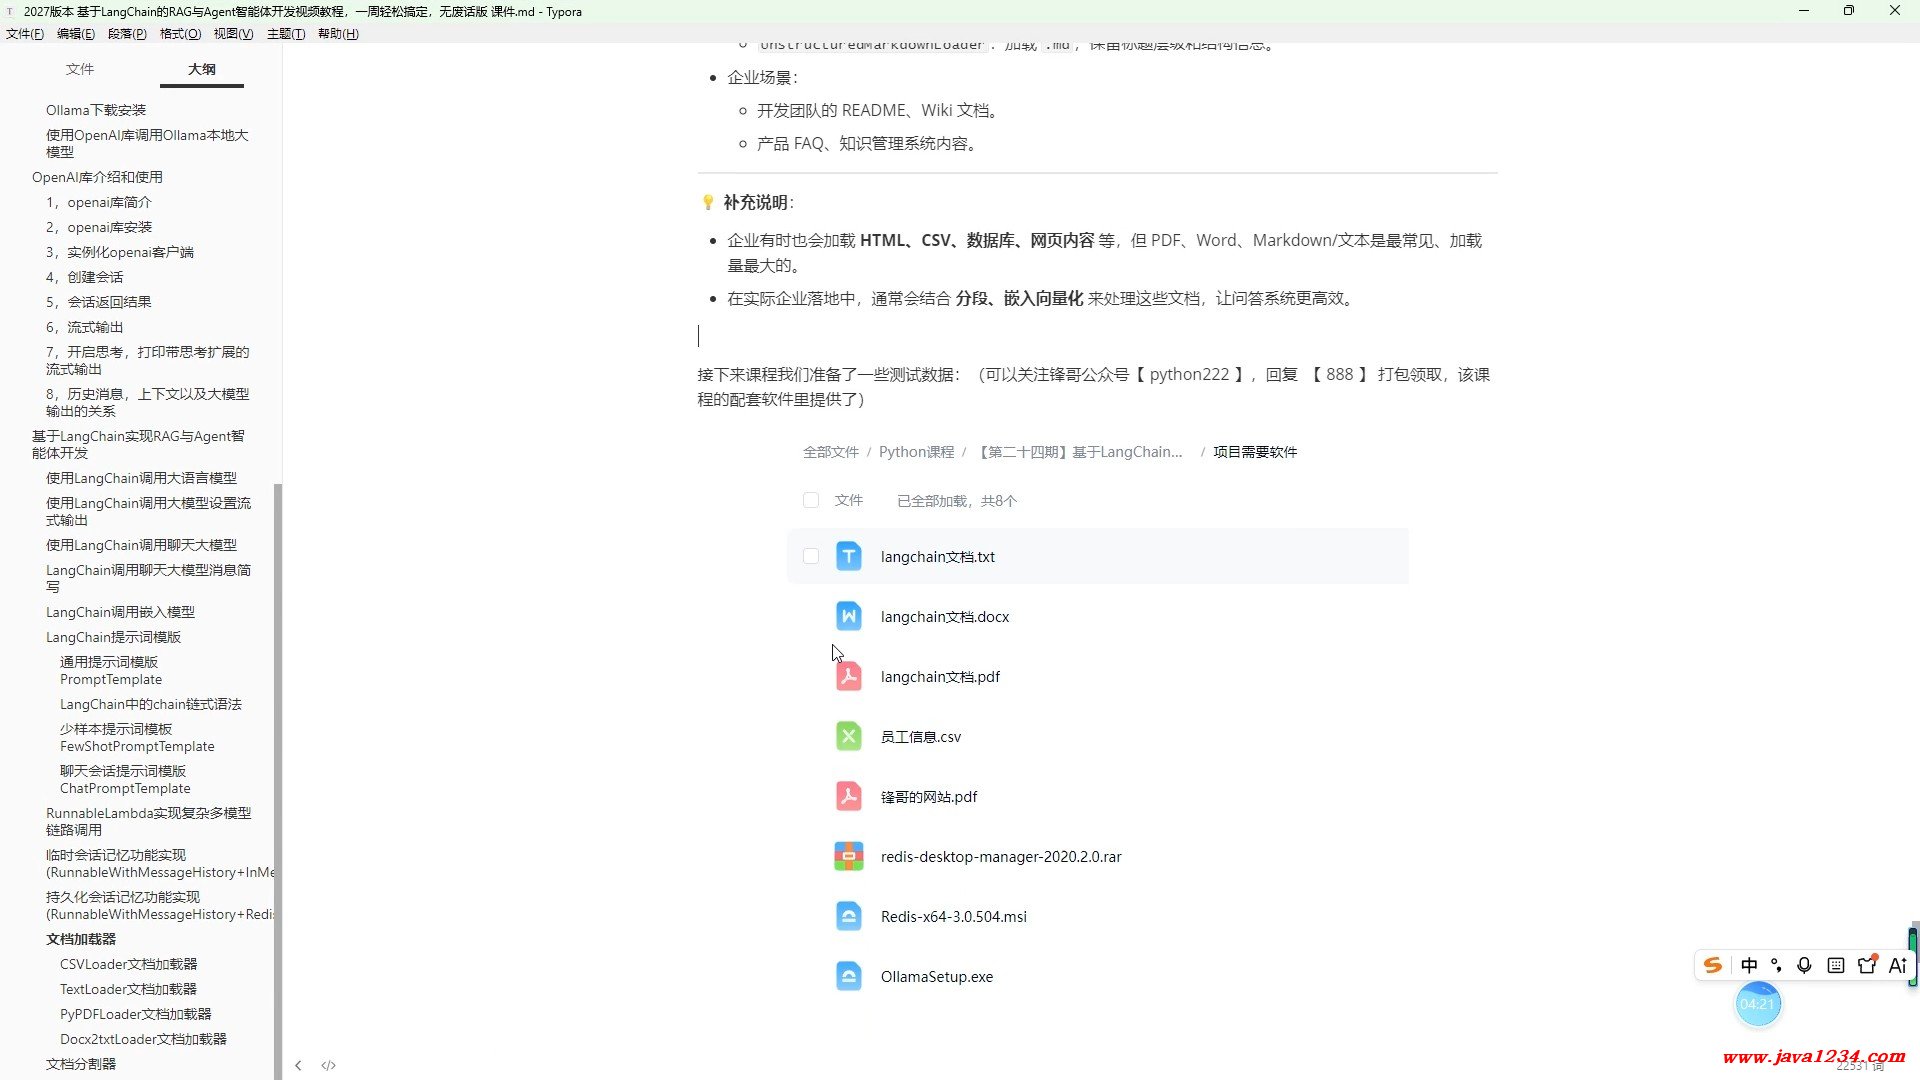Jump to OpenAI库介绍和使用 in outline
The image size is (1920, 1080).
[x=97, y=177]
